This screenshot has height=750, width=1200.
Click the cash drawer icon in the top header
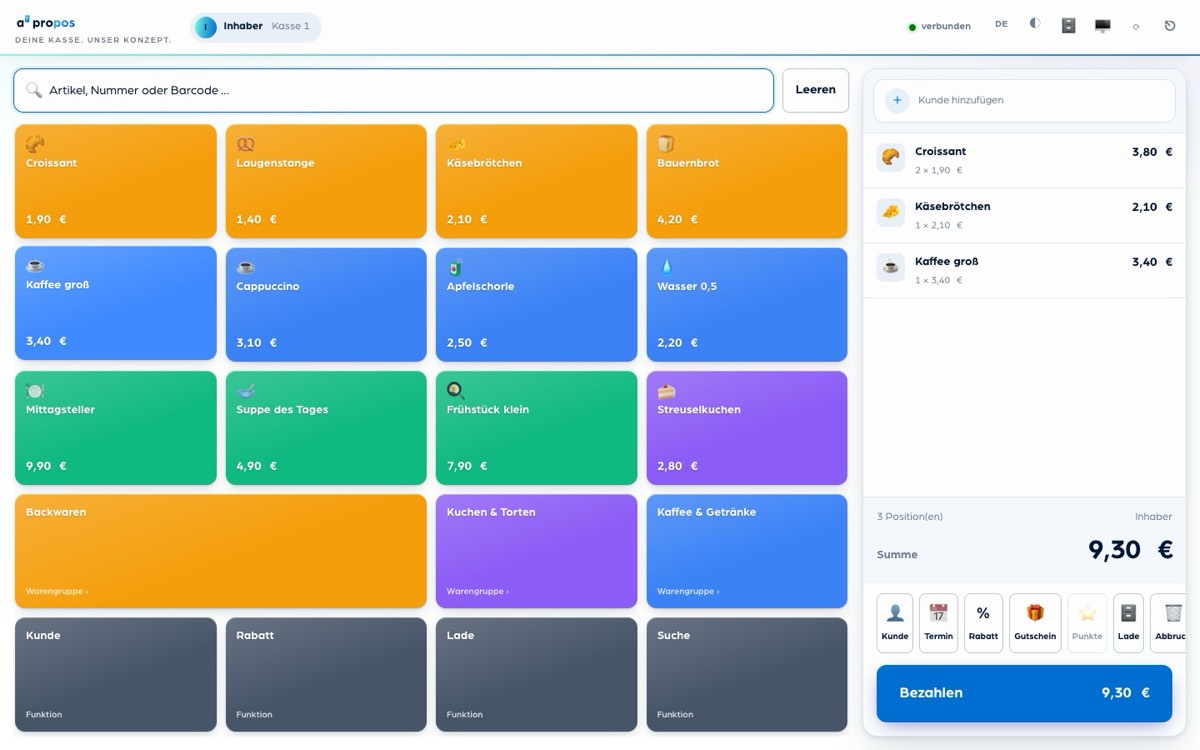click(1068, 25)
